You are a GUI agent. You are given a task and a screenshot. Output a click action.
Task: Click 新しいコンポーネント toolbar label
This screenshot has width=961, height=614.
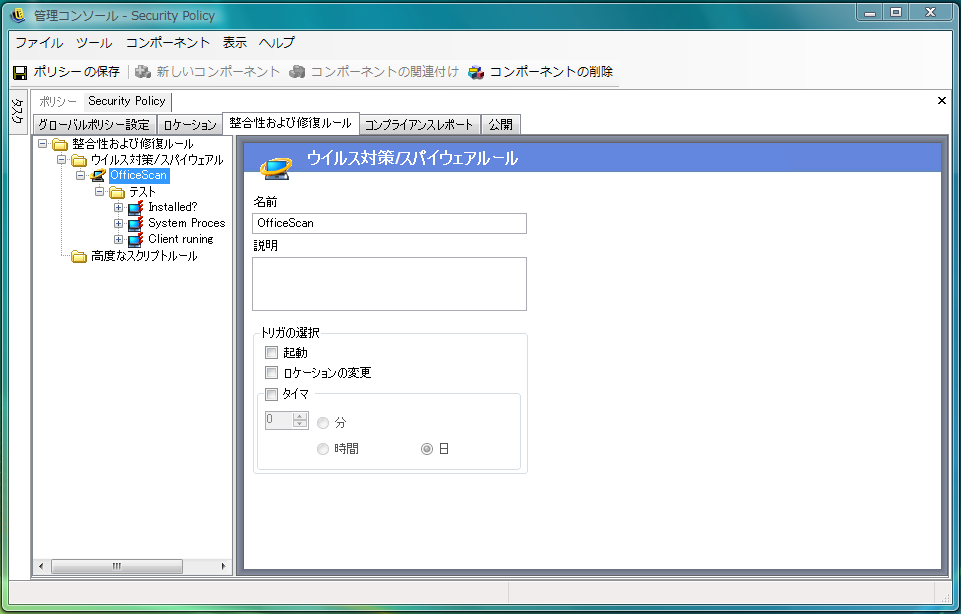coord(218,72)
